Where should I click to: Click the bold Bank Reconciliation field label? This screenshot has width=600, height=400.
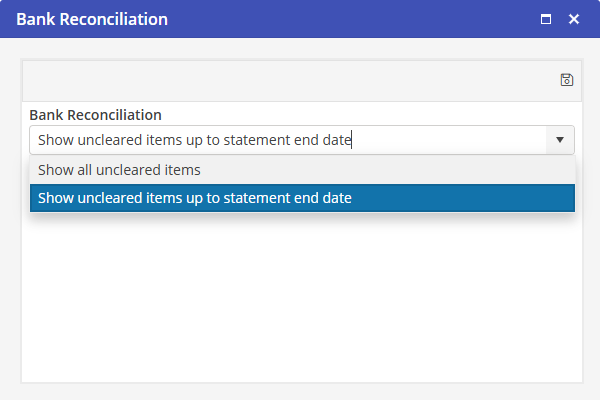[x=95, y=115]
